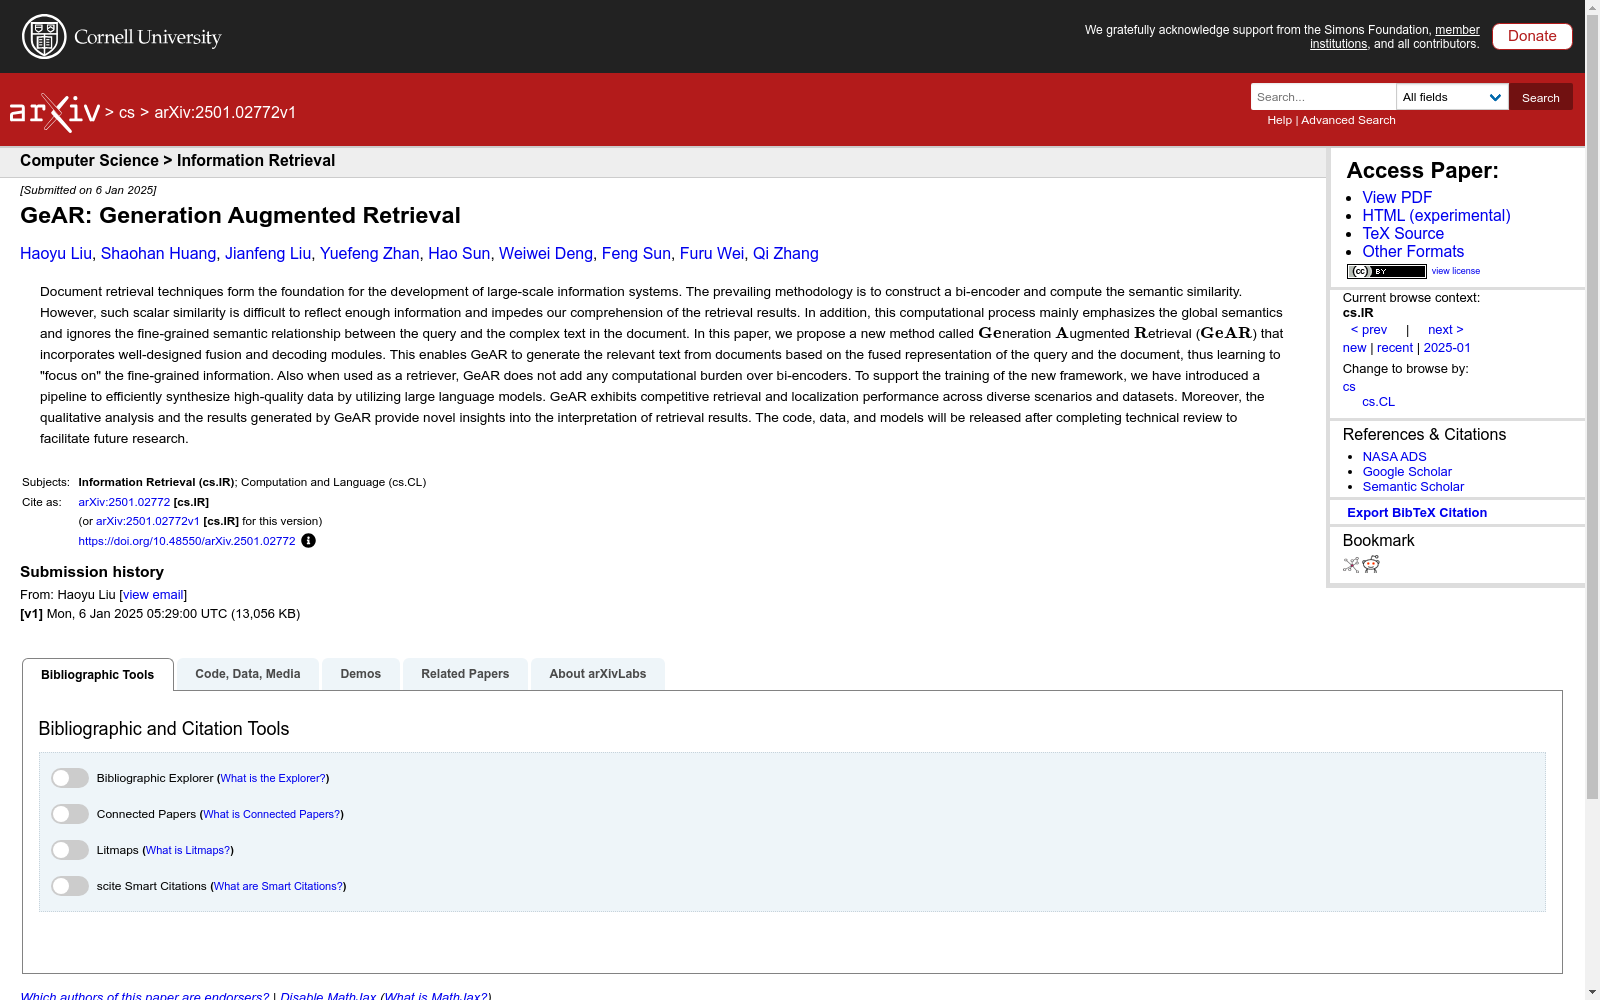Click Export BibTeX Citation
This screenshot has height=1000, width=1600.
point(1417,513)
